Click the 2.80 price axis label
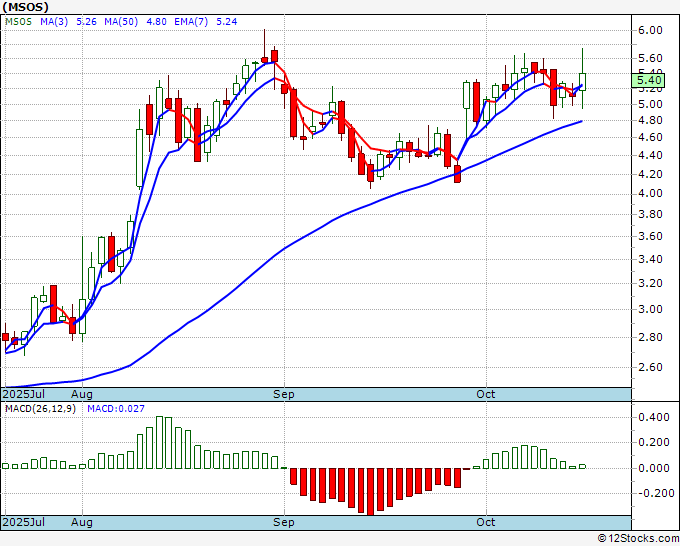 651,337
